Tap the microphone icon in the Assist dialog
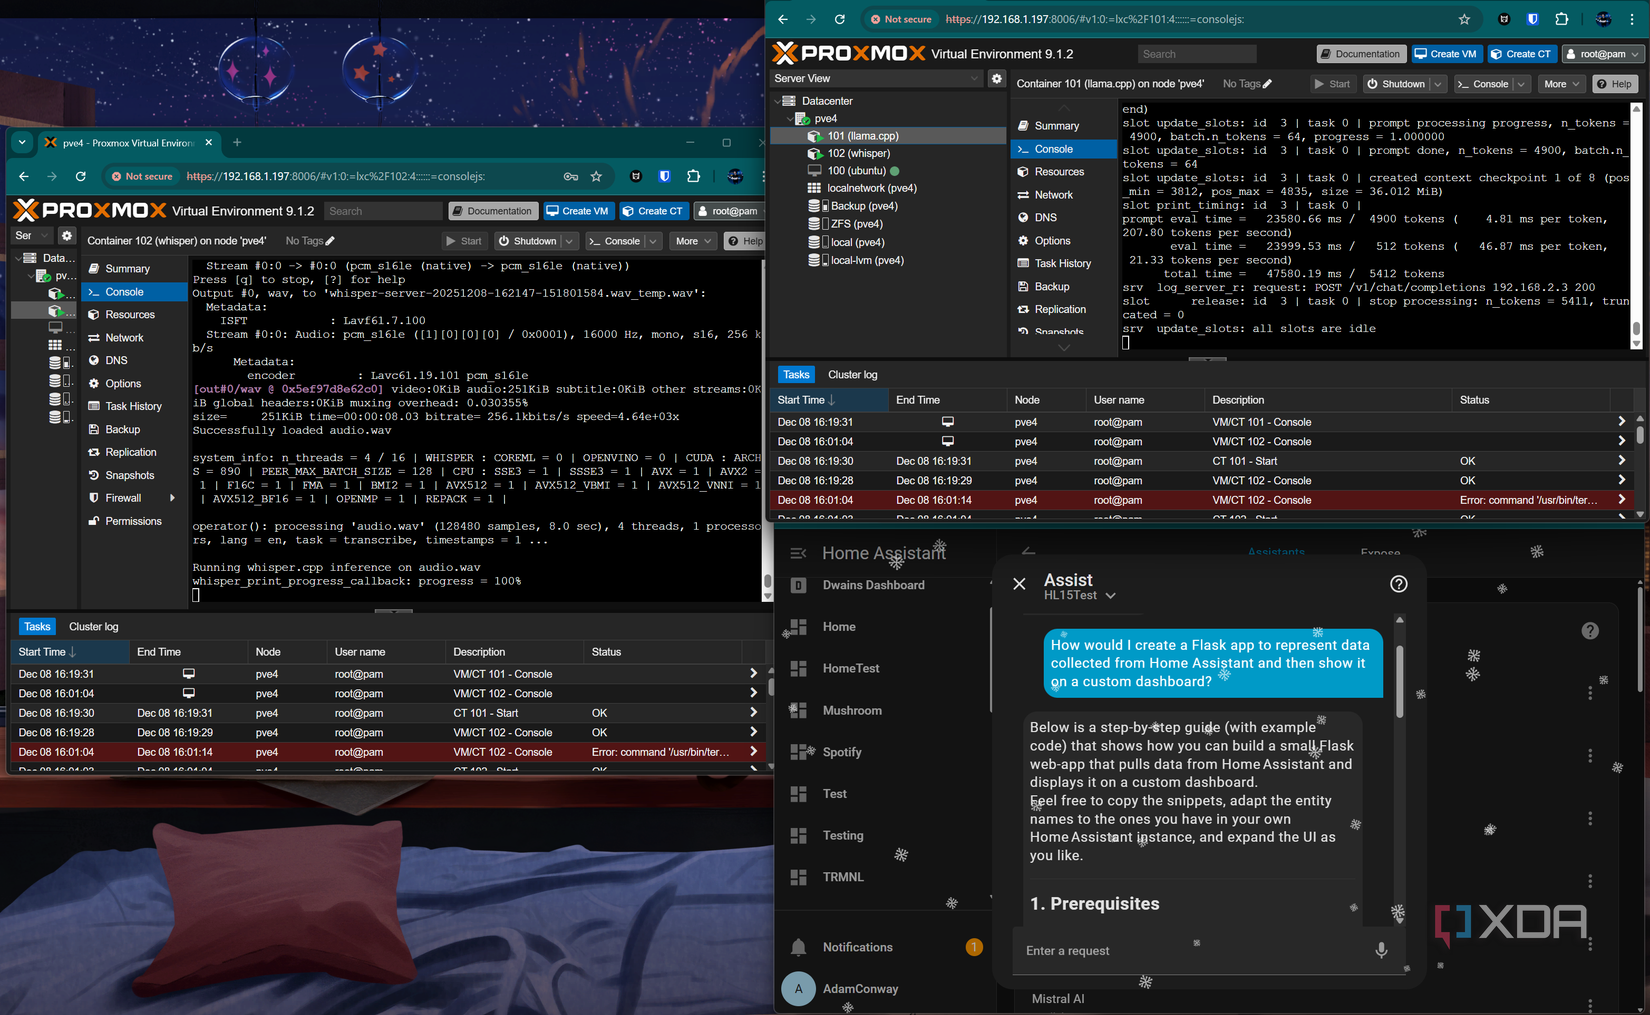 (1381, 951)
